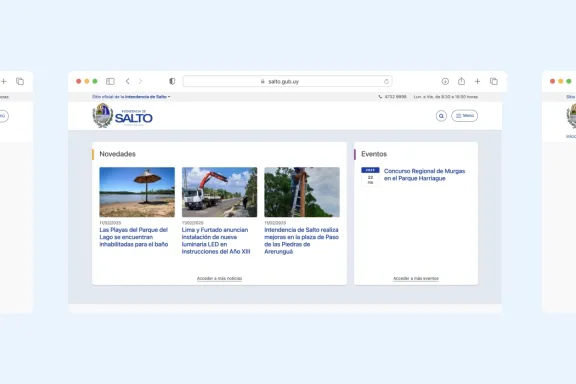This screenshot has height=384, width=576.
Task: Open the Menú button
Action: coord(465,116)
